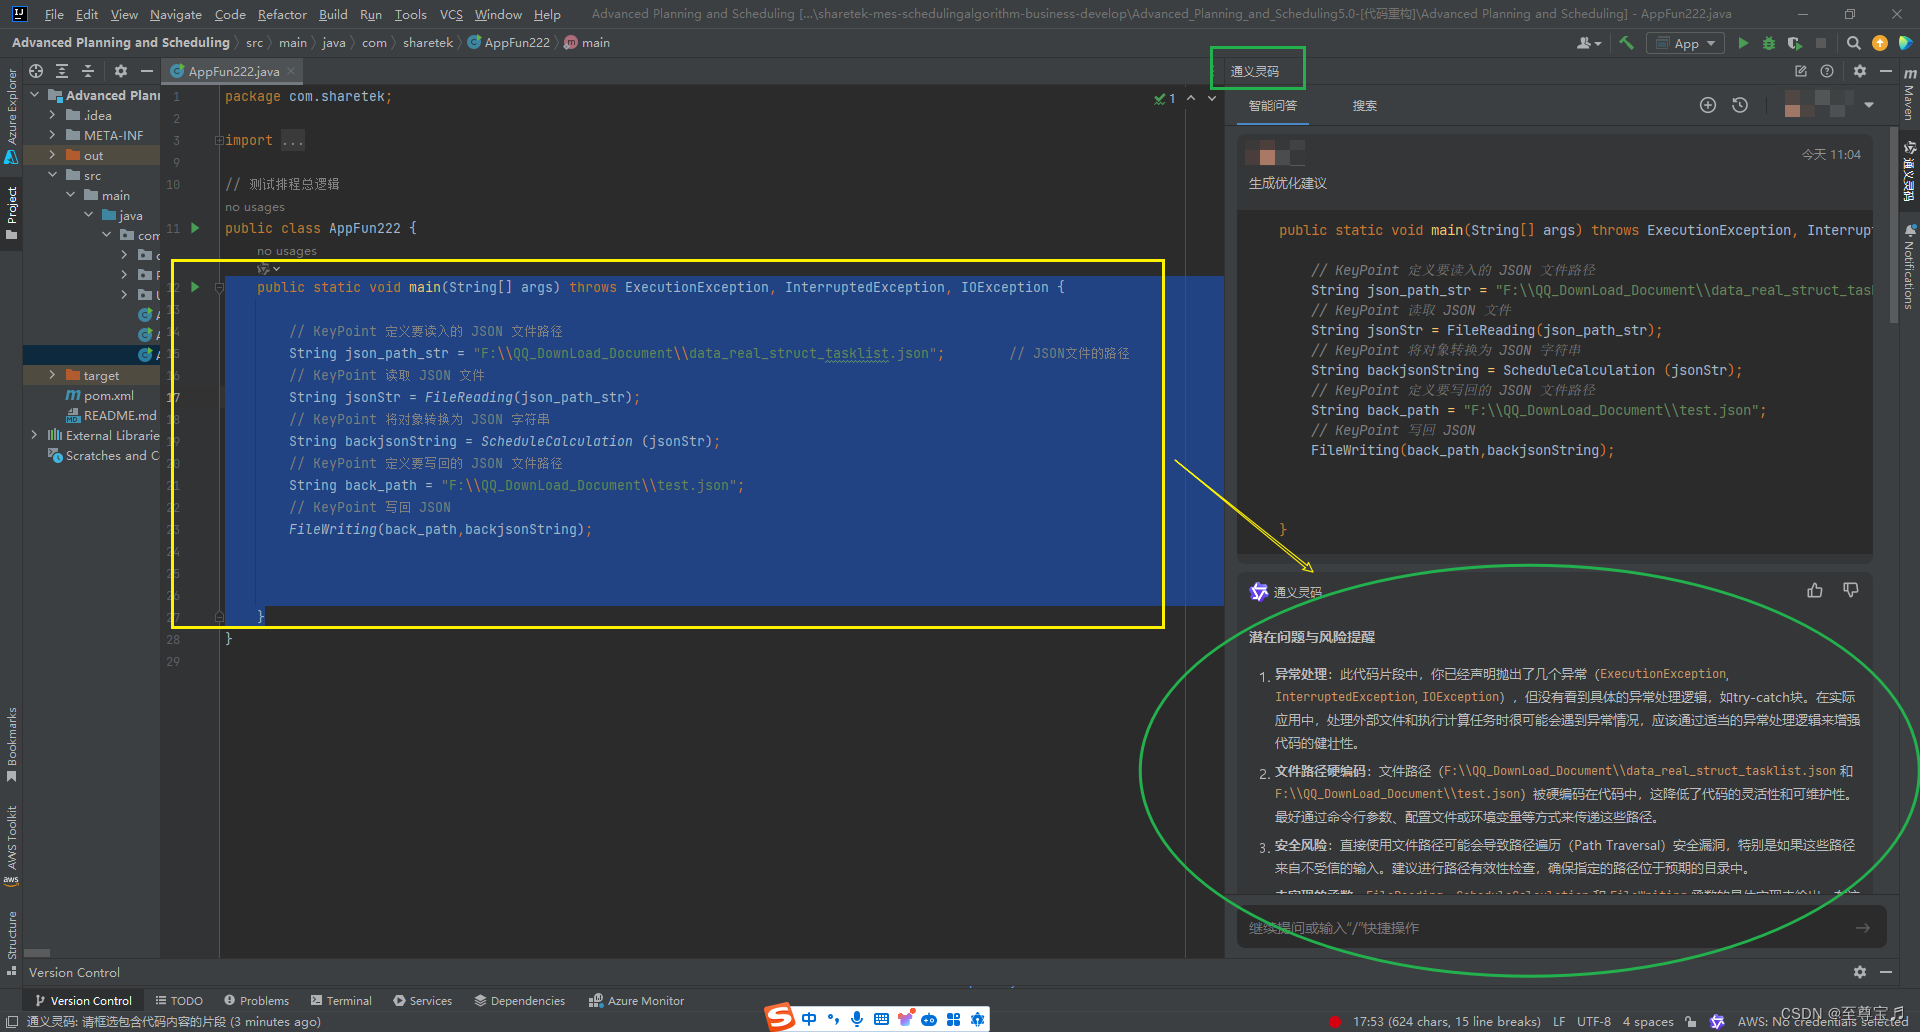Toggle Sogou punctuation mode icon
This screenshot has width=1920, height=1032.
[x=833, y=1019]
